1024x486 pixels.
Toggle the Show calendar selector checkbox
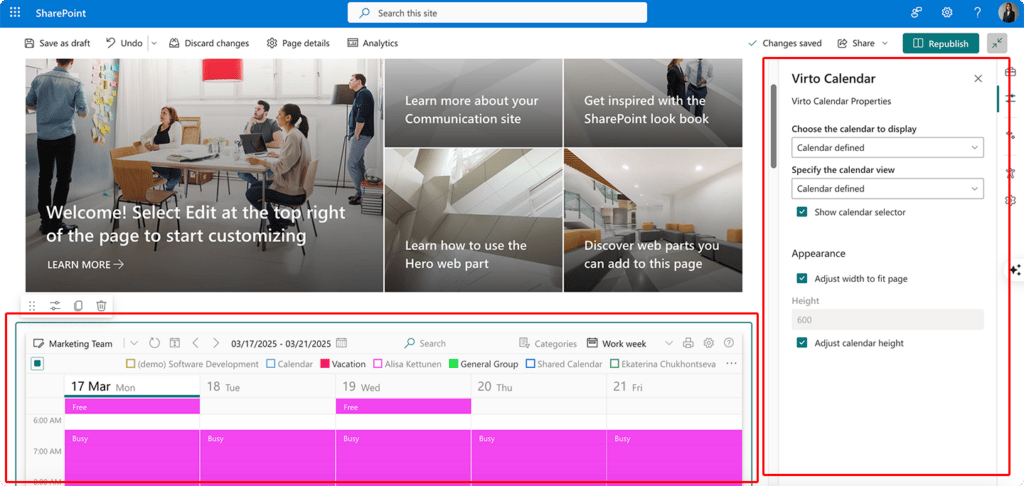(x=802, y=212)
